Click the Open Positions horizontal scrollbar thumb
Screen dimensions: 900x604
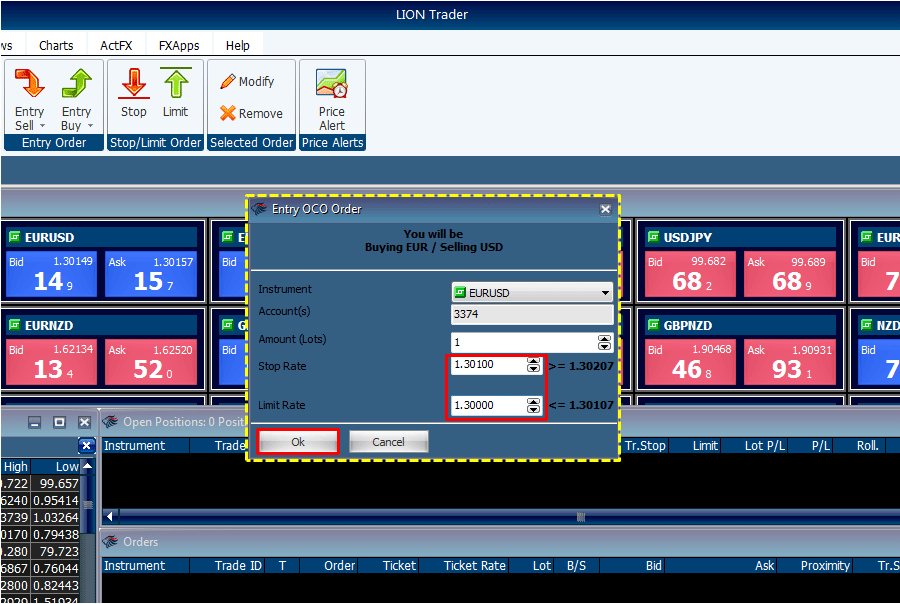pos(581,517)
